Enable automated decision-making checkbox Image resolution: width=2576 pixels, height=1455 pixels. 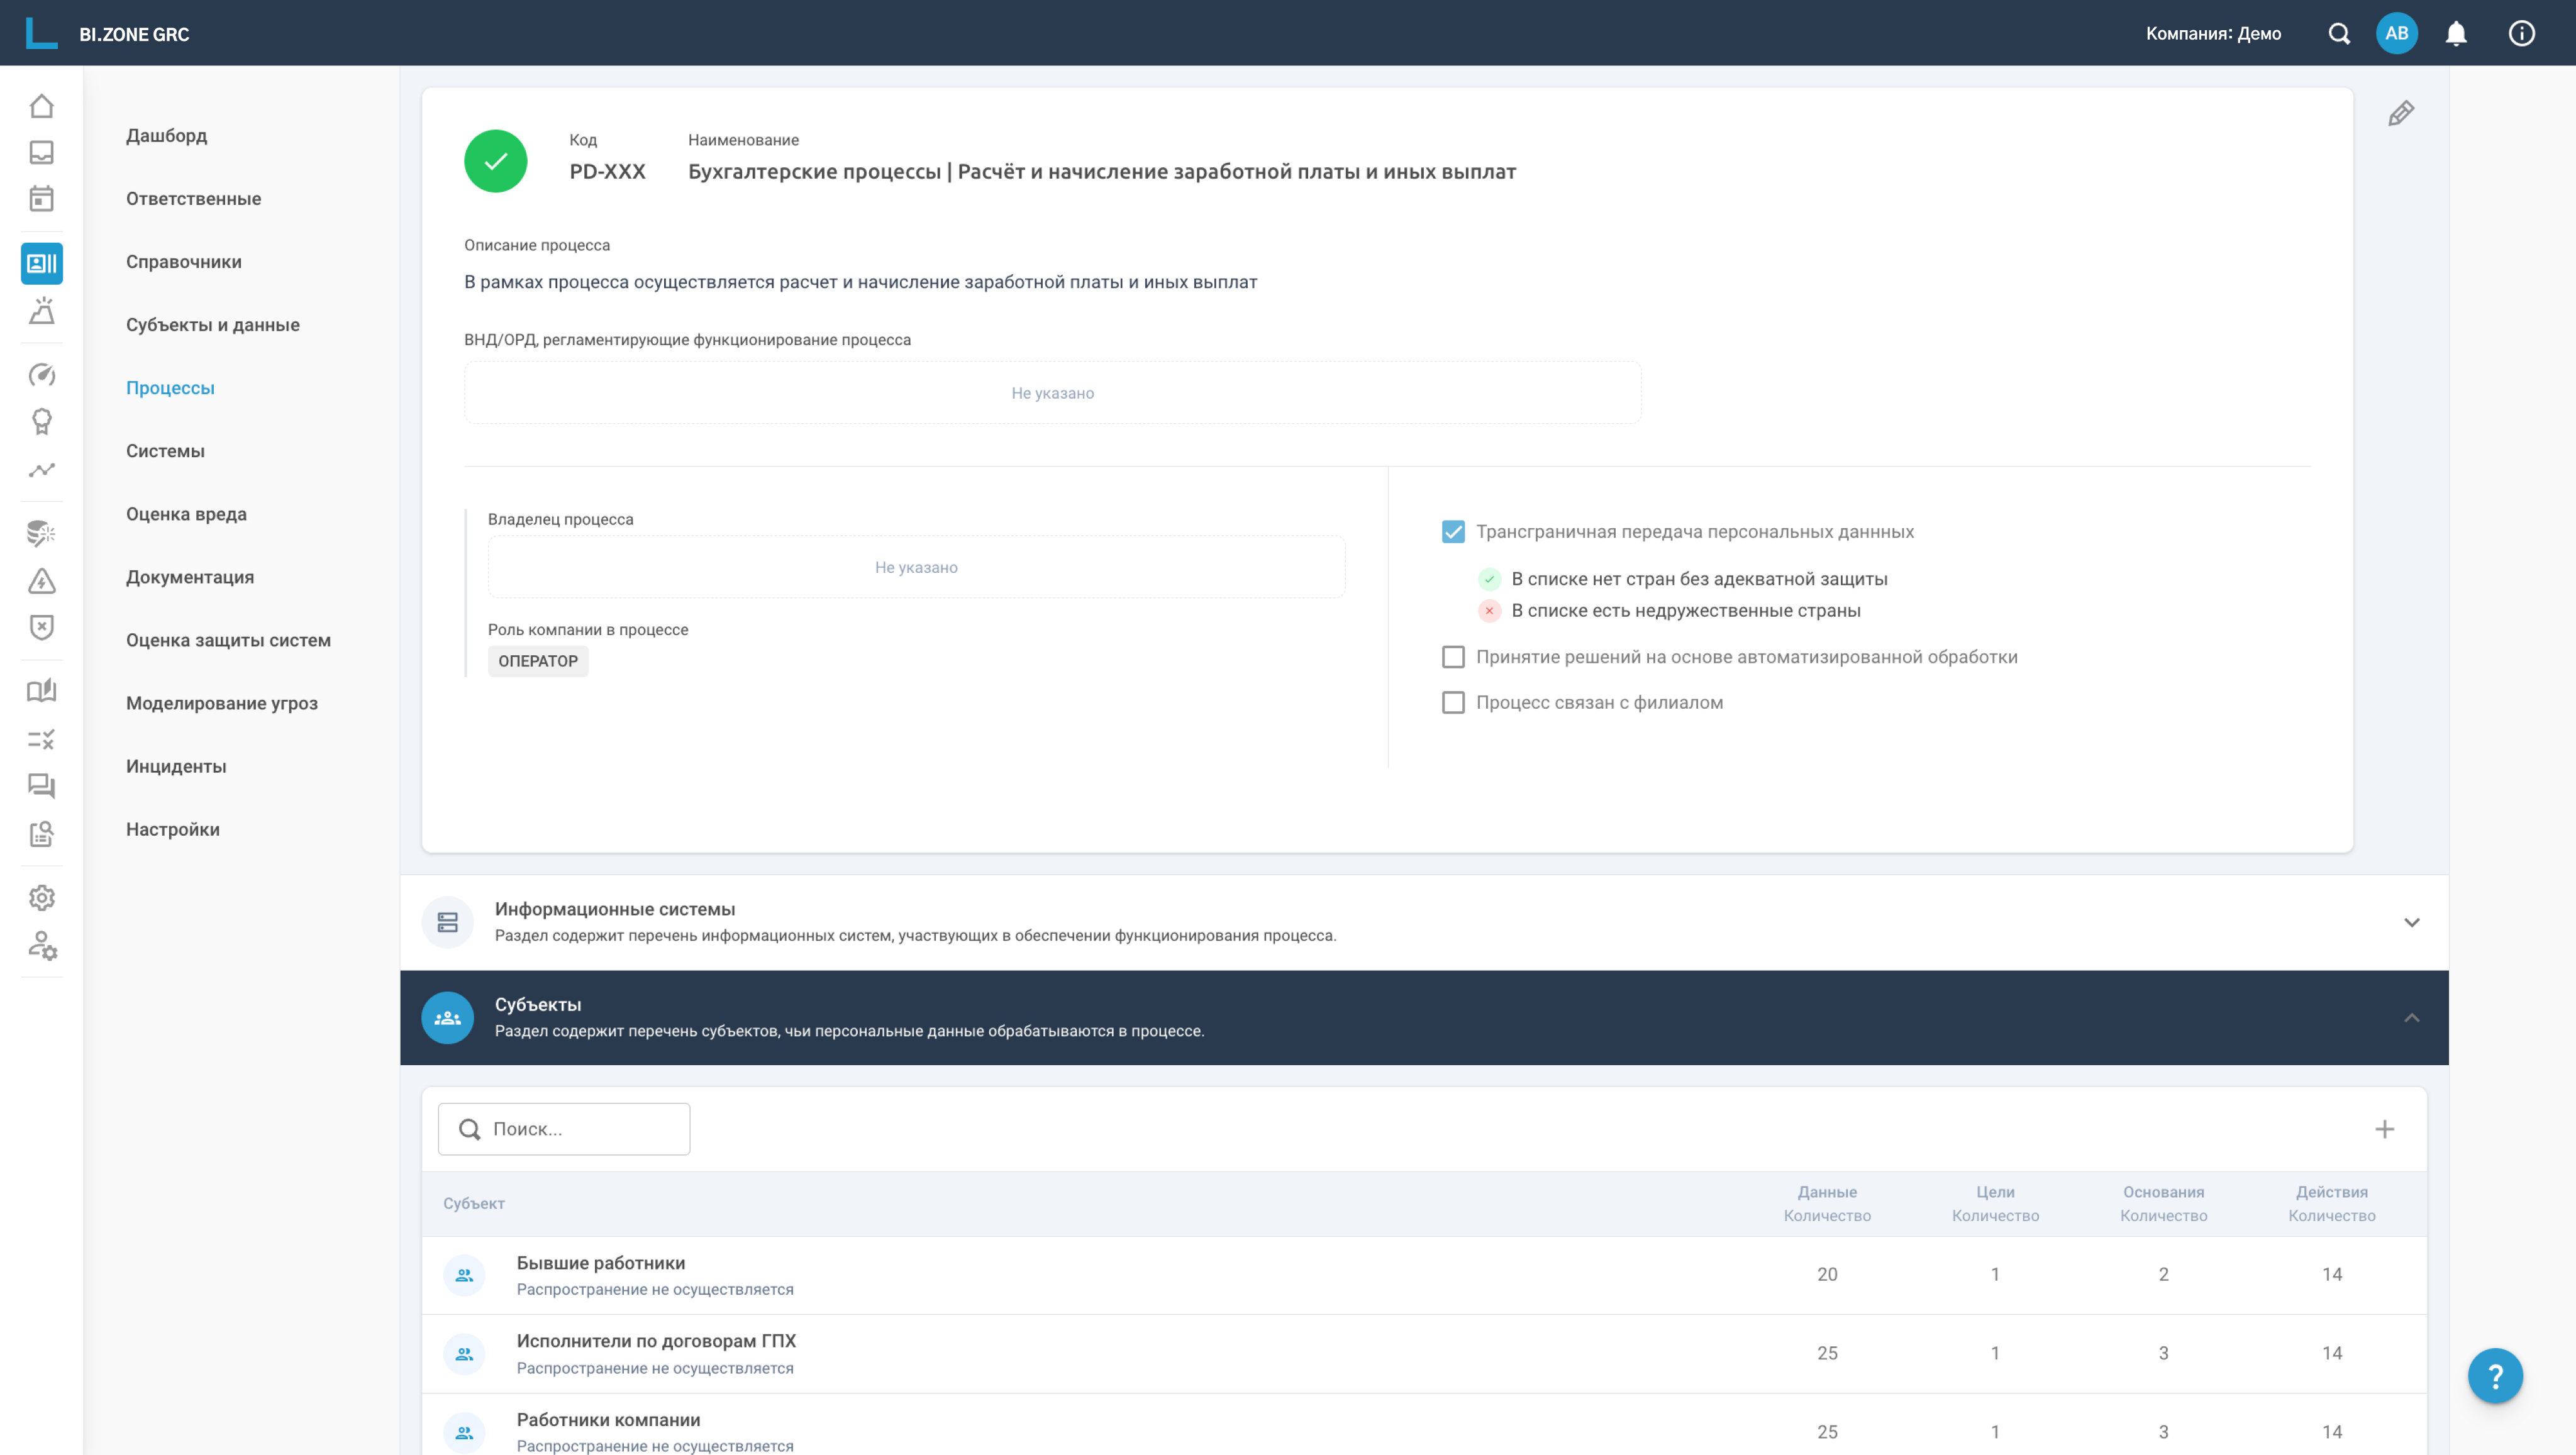pos(1453,657)
